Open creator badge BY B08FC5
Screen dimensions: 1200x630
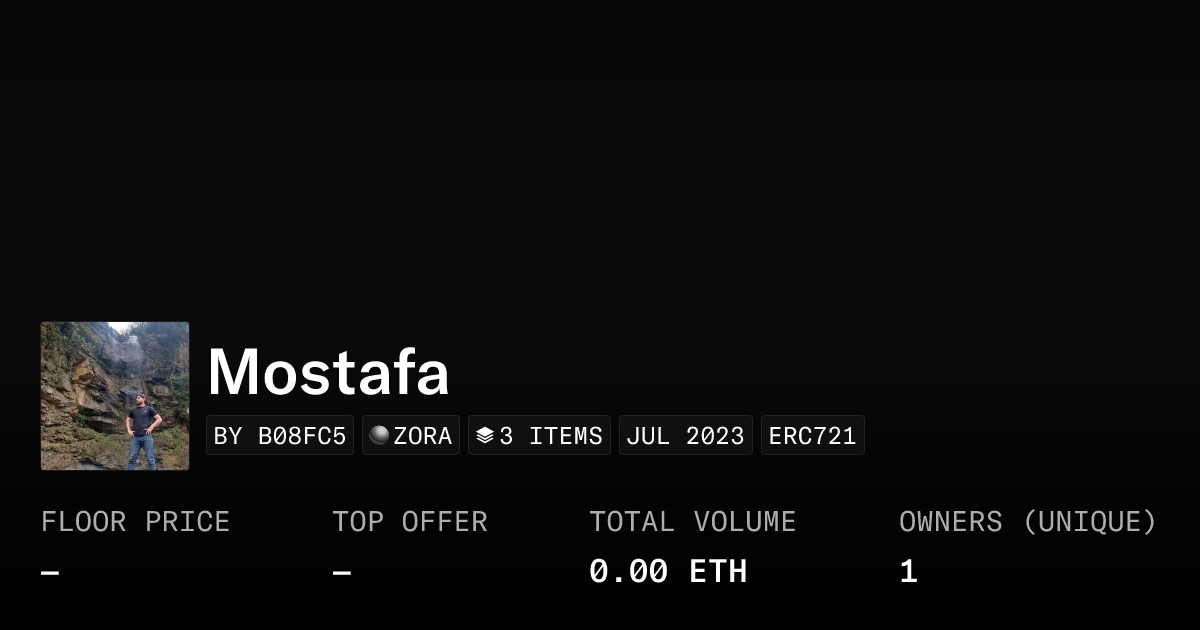(x=280, y=436)
